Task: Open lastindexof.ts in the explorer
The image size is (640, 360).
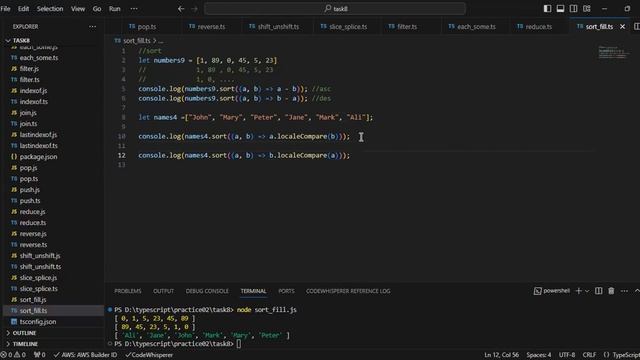Action: coord(38,146)
